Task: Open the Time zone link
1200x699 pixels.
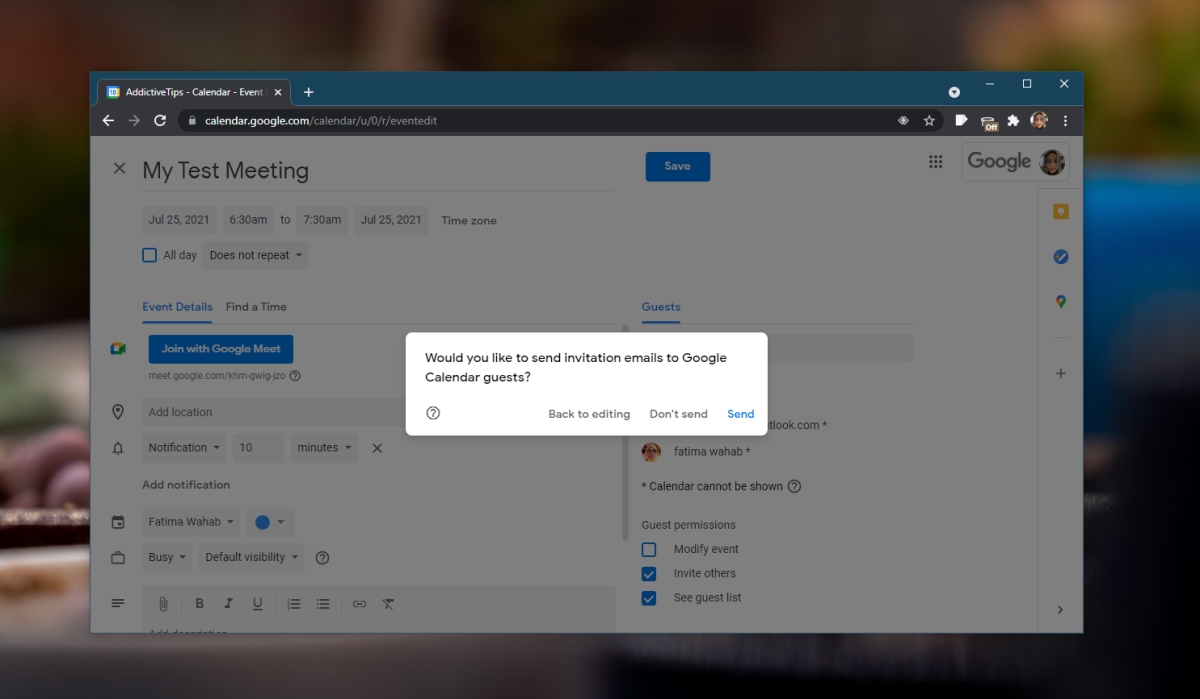Action: [469, 221]
